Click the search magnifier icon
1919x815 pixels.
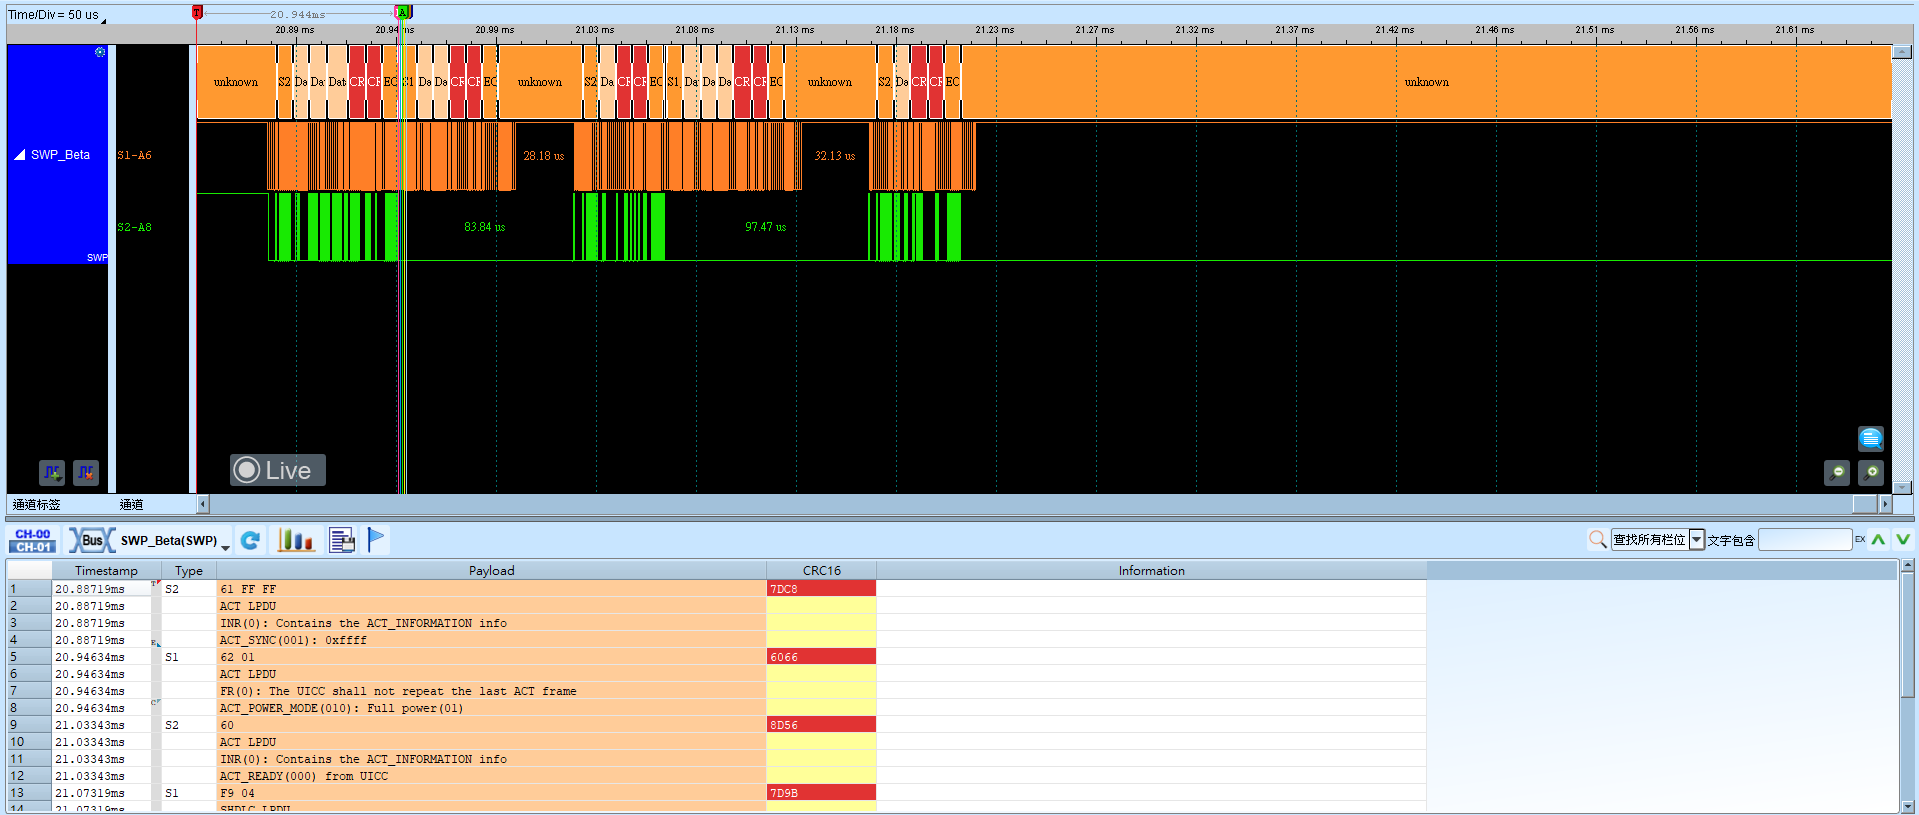1597,540
